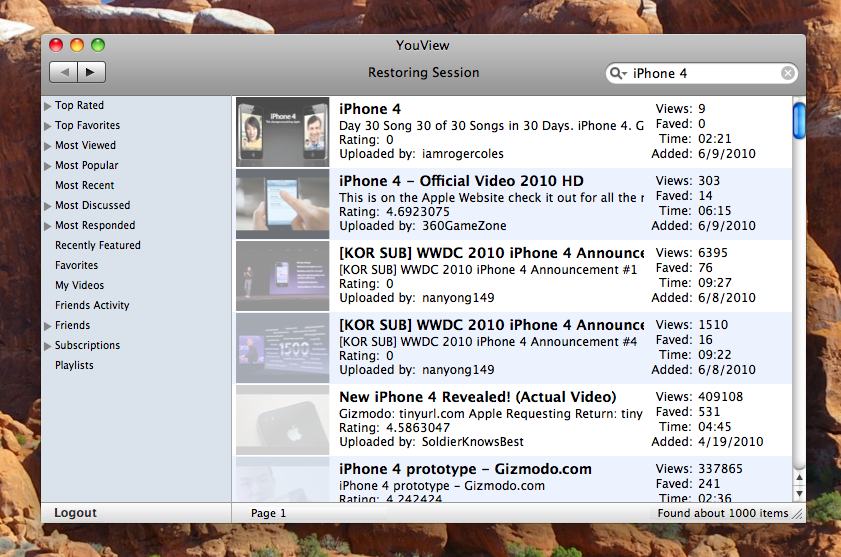Select title 'iPhone 4 – Official Video 2010 HD'
This screenshot has height=557, width=841.
(461, 181)
